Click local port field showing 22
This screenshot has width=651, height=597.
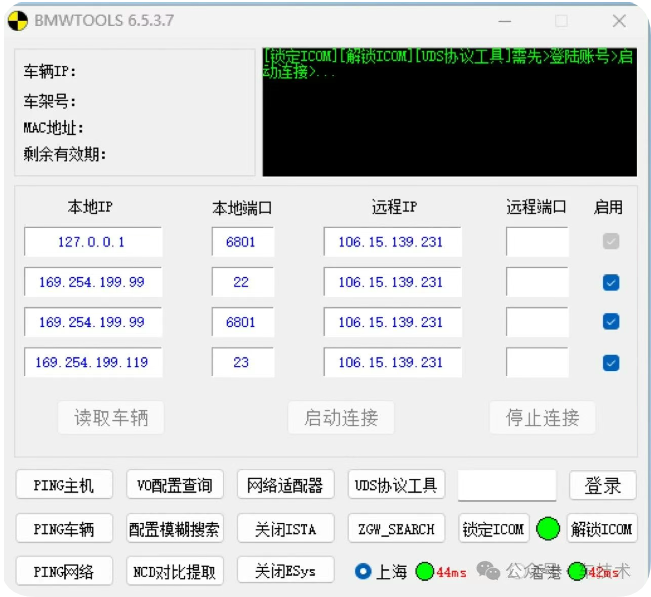(243, 282)
